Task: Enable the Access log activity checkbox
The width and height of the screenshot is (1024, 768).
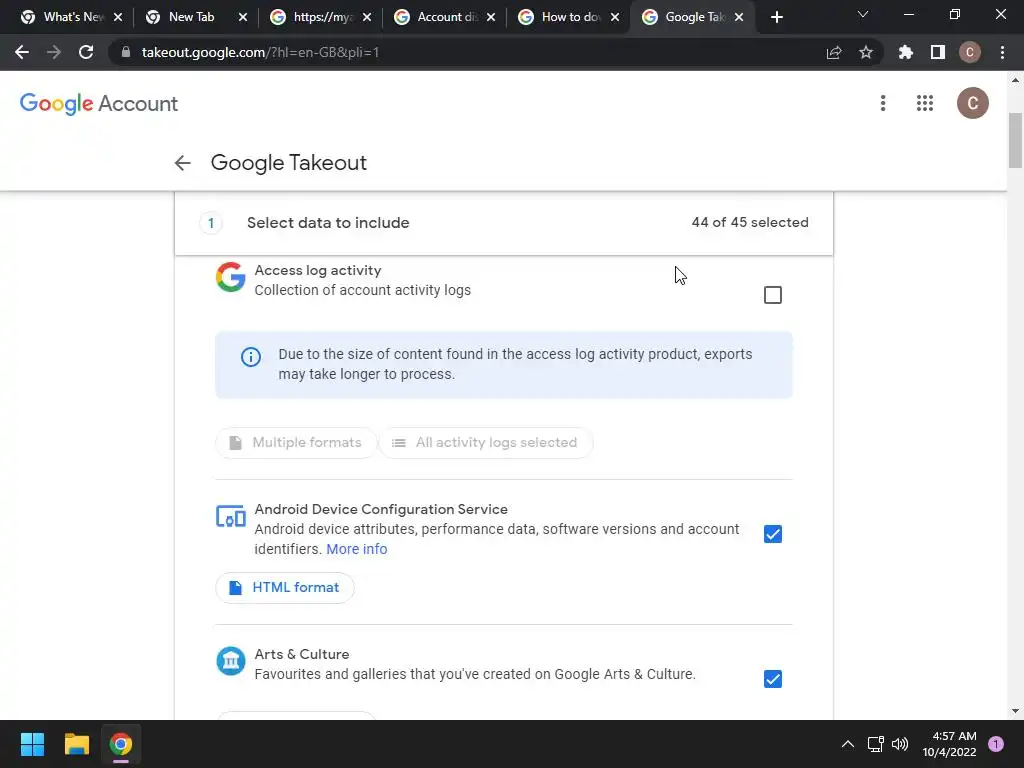Action: tap(773, 295)
